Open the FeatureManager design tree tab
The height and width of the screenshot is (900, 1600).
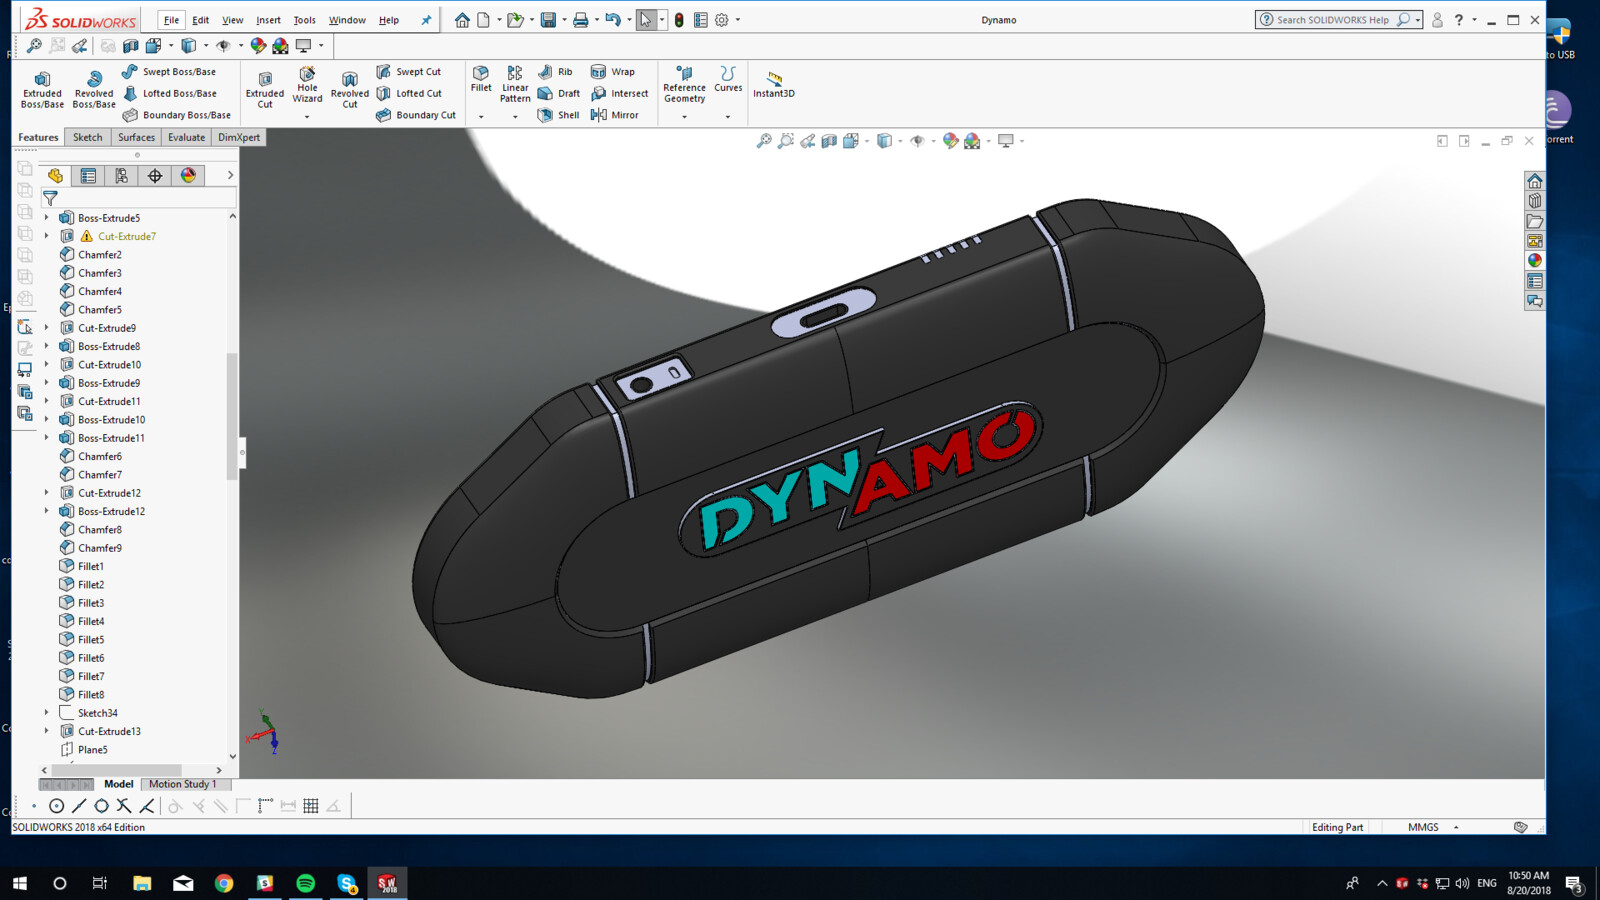pyautogui.click(x=55, y=176)
